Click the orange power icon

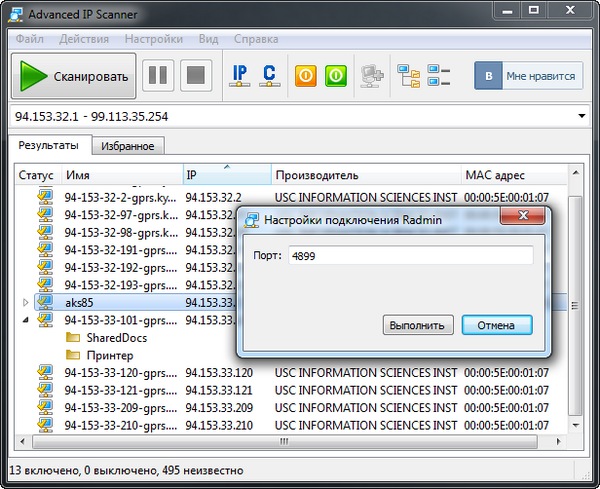(x=305, y=76)
